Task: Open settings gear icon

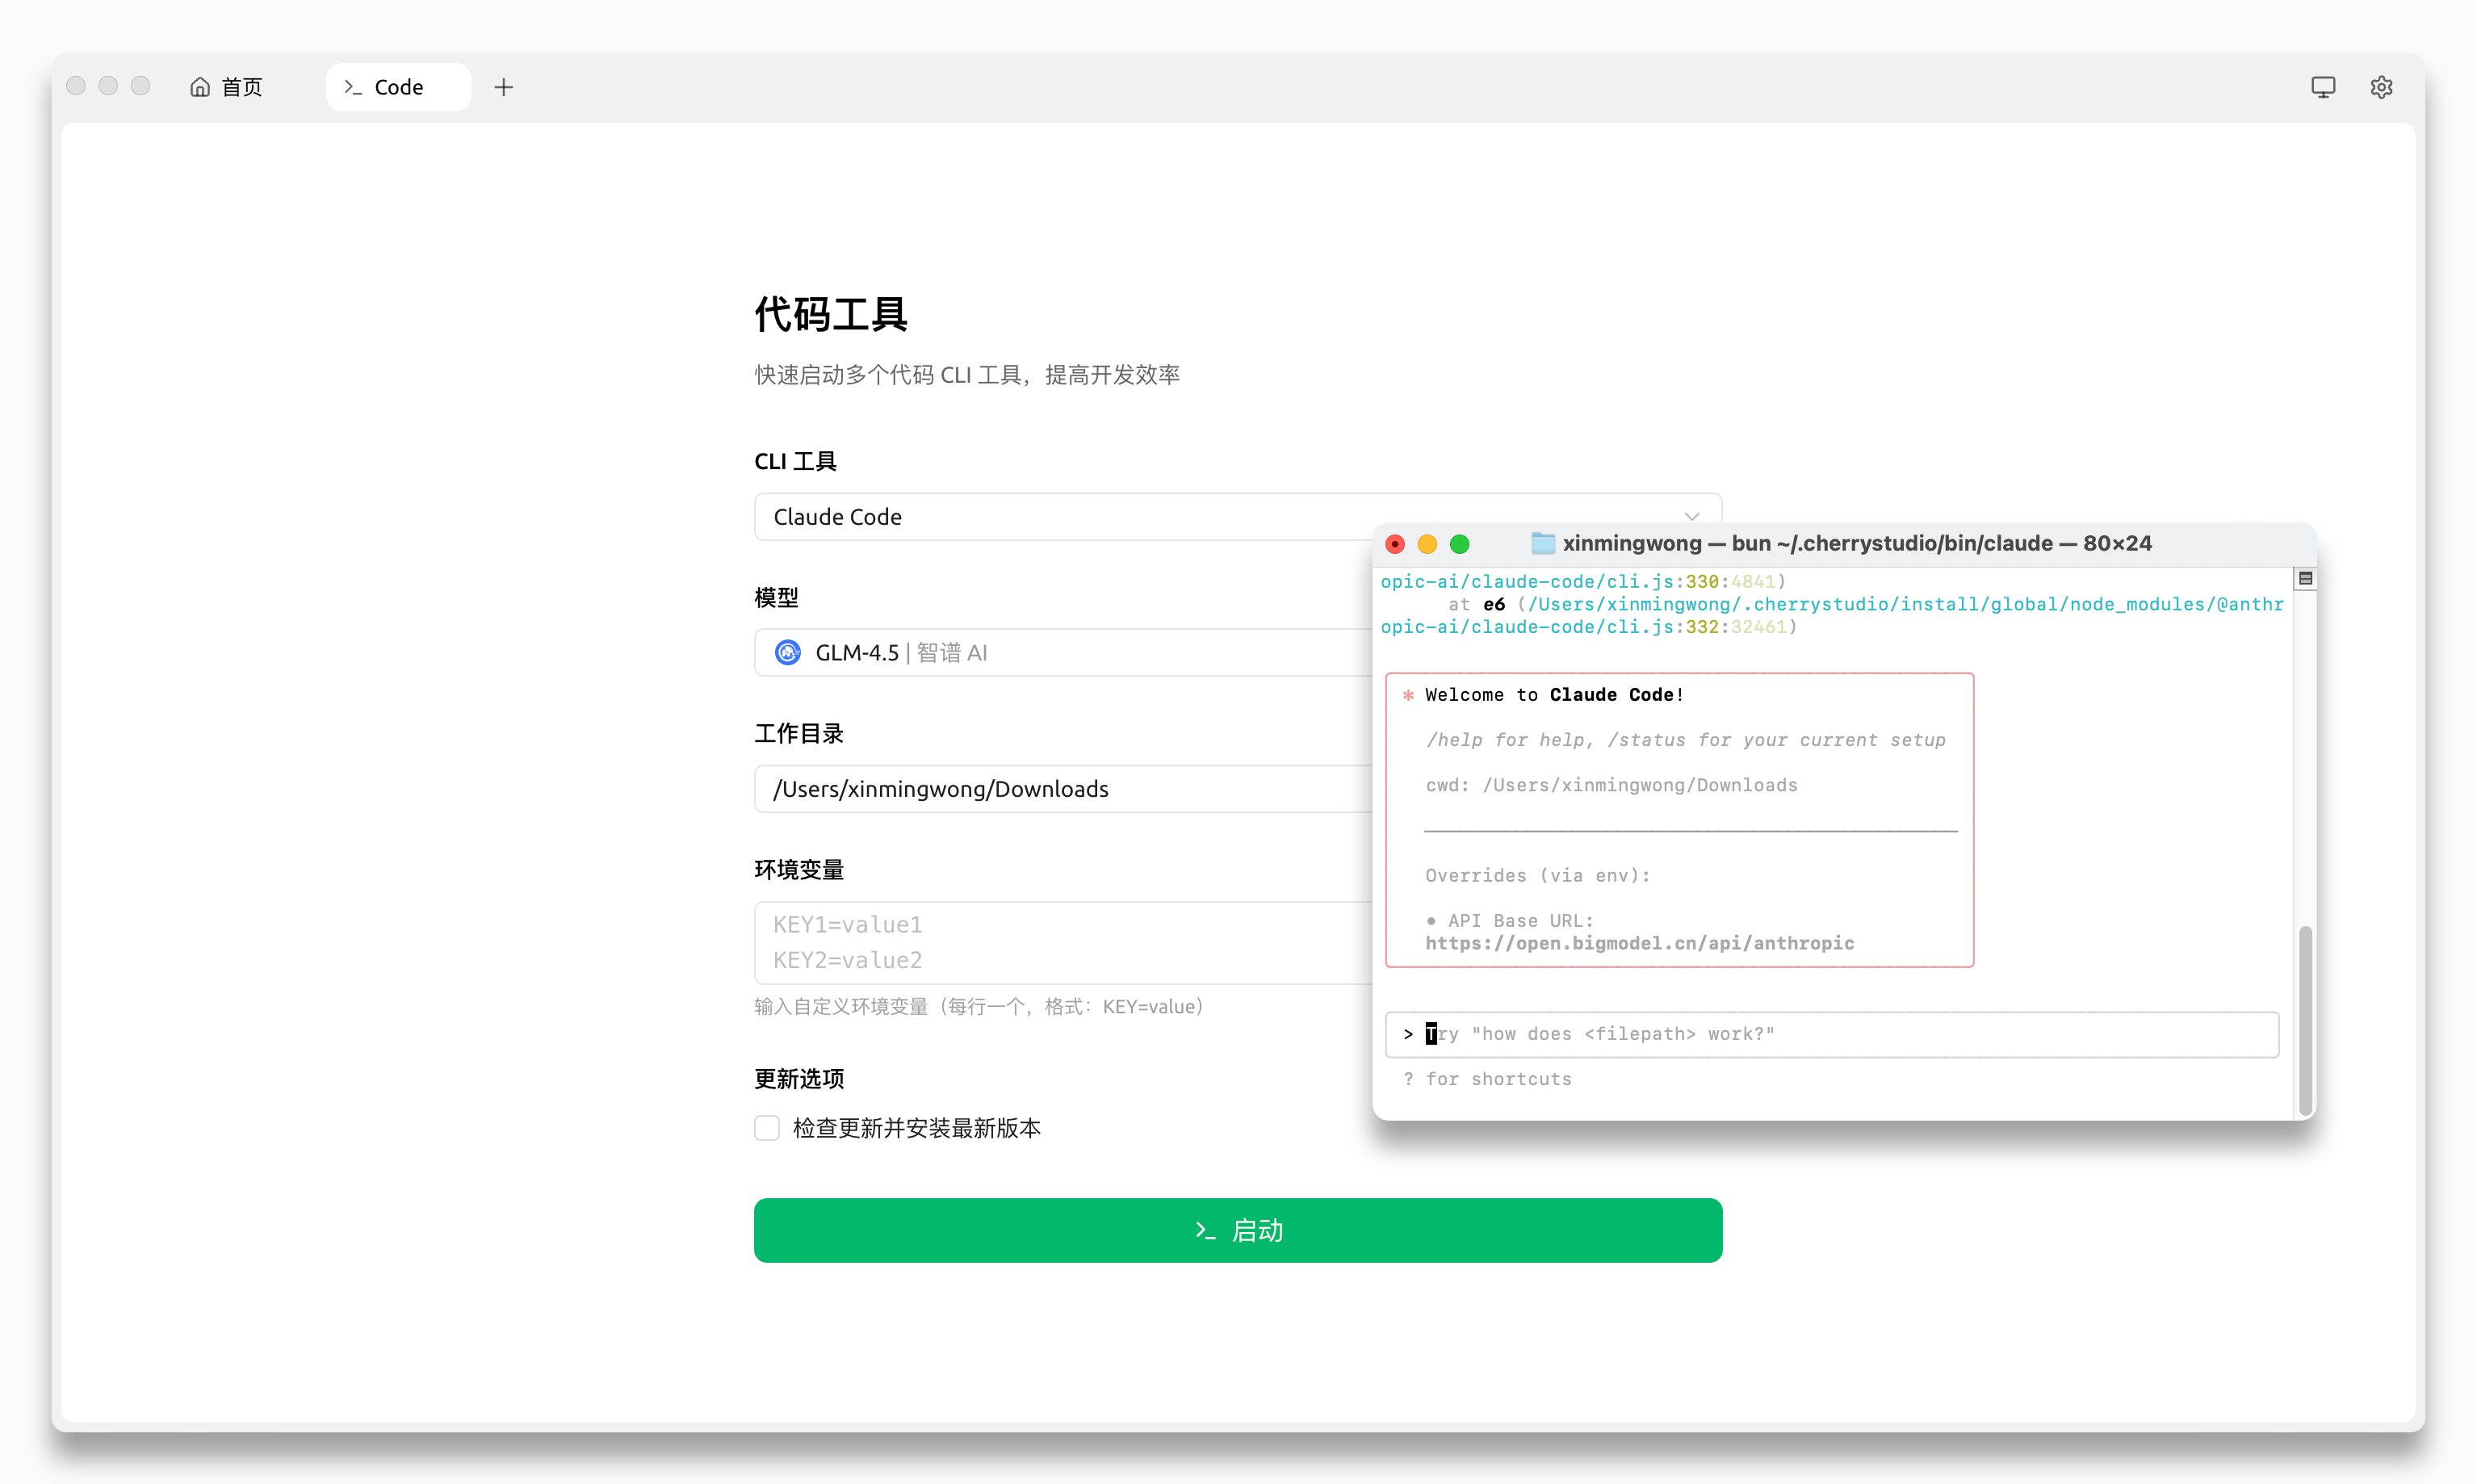Action: tap(2381, 87)
